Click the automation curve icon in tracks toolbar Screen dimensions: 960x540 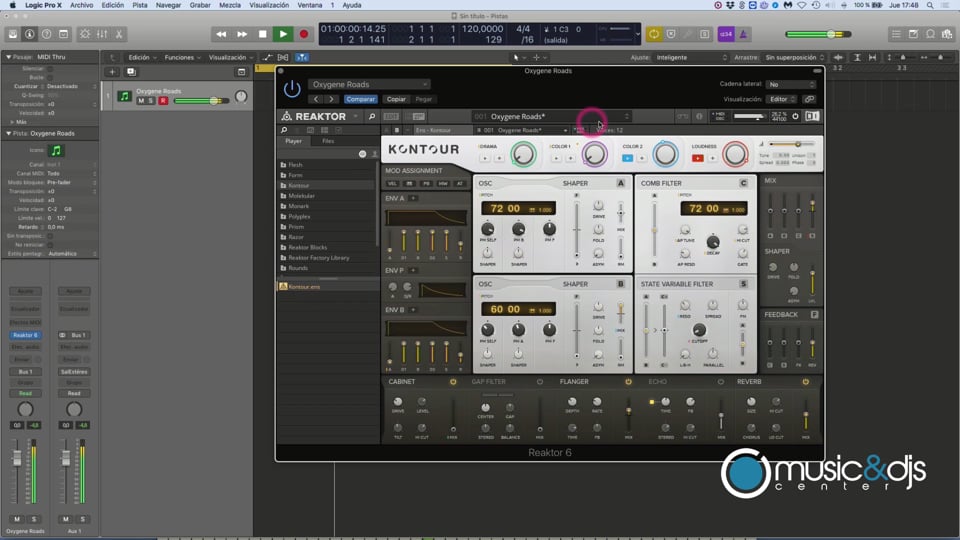[268, 58]
